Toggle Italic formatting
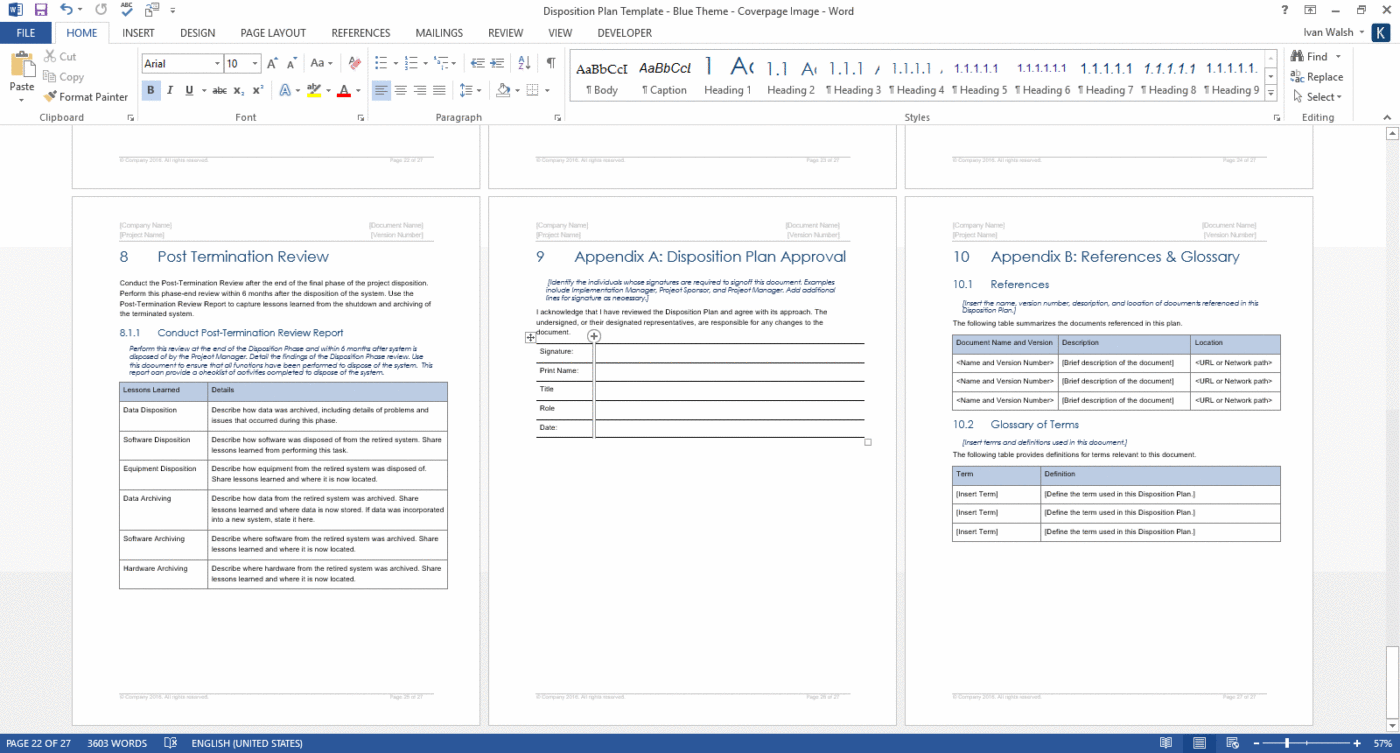Screen dimensions: 1400x753 point(168,91)
